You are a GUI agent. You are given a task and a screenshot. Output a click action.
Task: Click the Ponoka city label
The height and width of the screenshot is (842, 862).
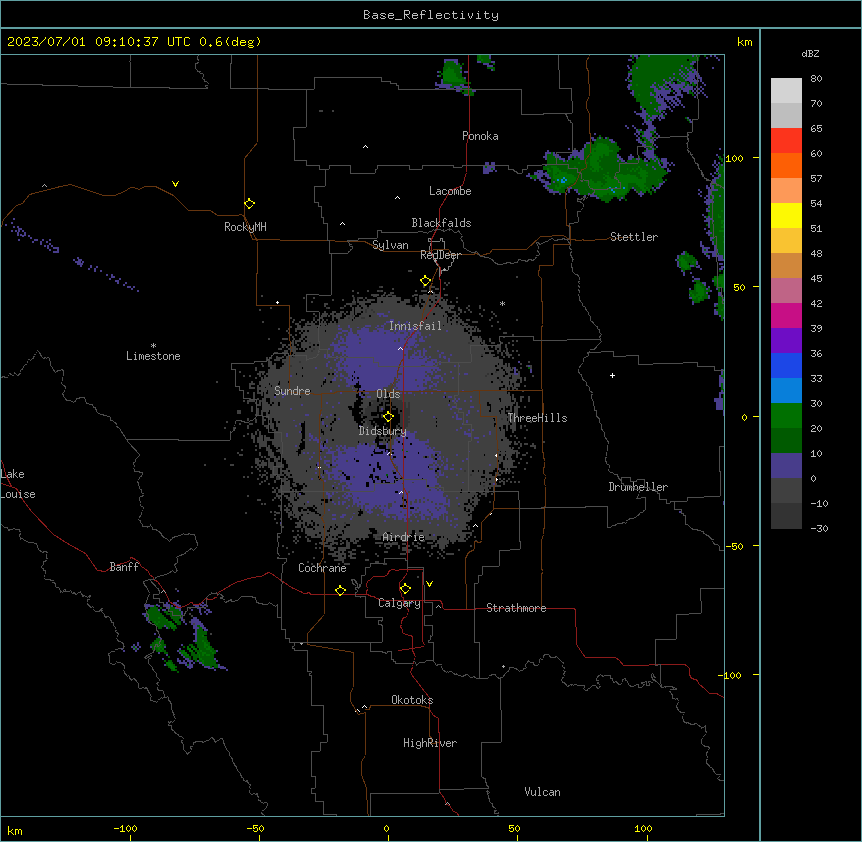point(480,136)
